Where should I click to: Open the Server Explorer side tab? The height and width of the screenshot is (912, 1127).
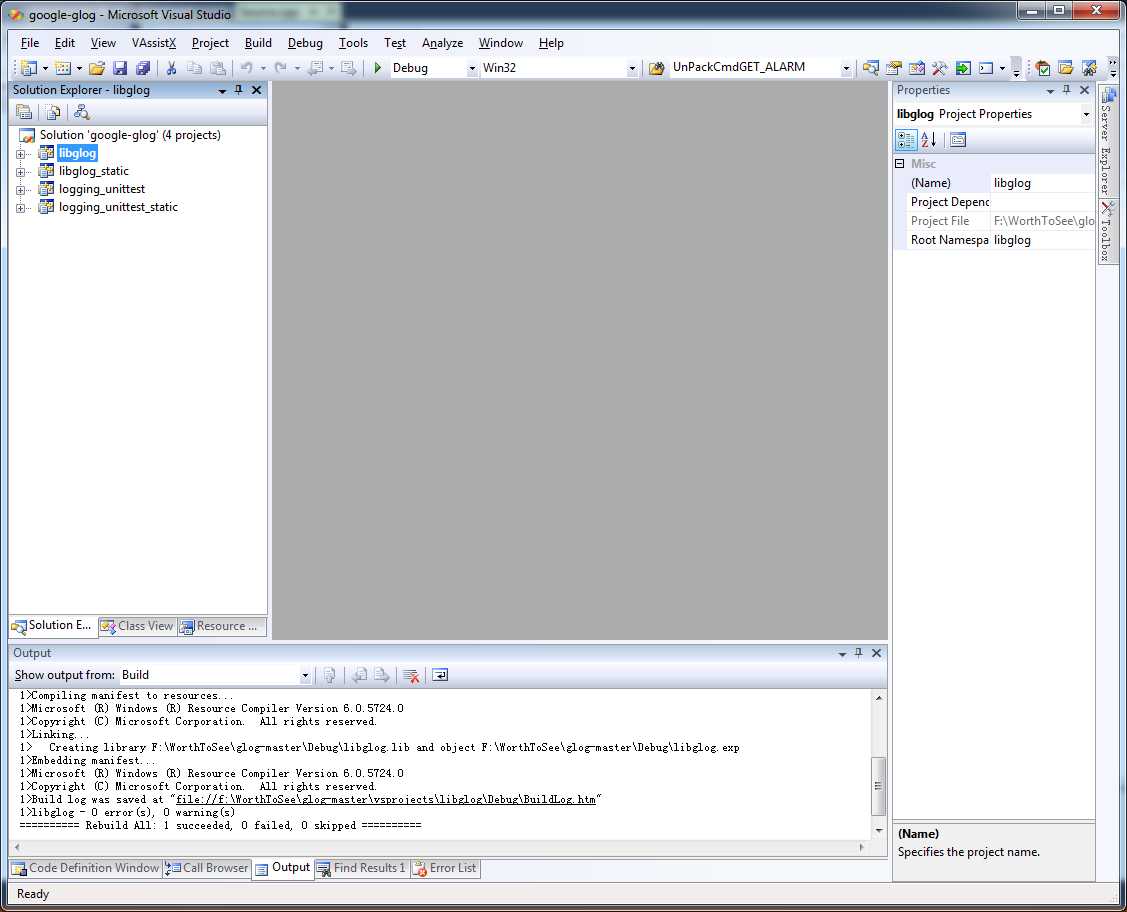coord(1108,140)
